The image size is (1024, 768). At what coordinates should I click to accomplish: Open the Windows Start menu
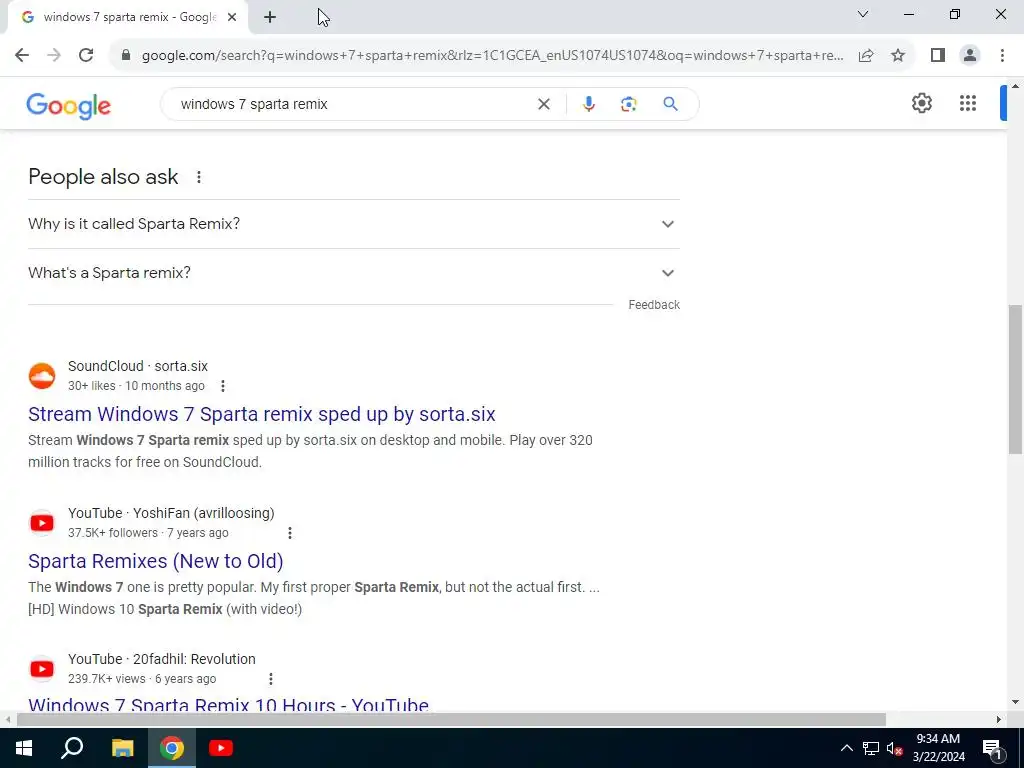point(24,748)
